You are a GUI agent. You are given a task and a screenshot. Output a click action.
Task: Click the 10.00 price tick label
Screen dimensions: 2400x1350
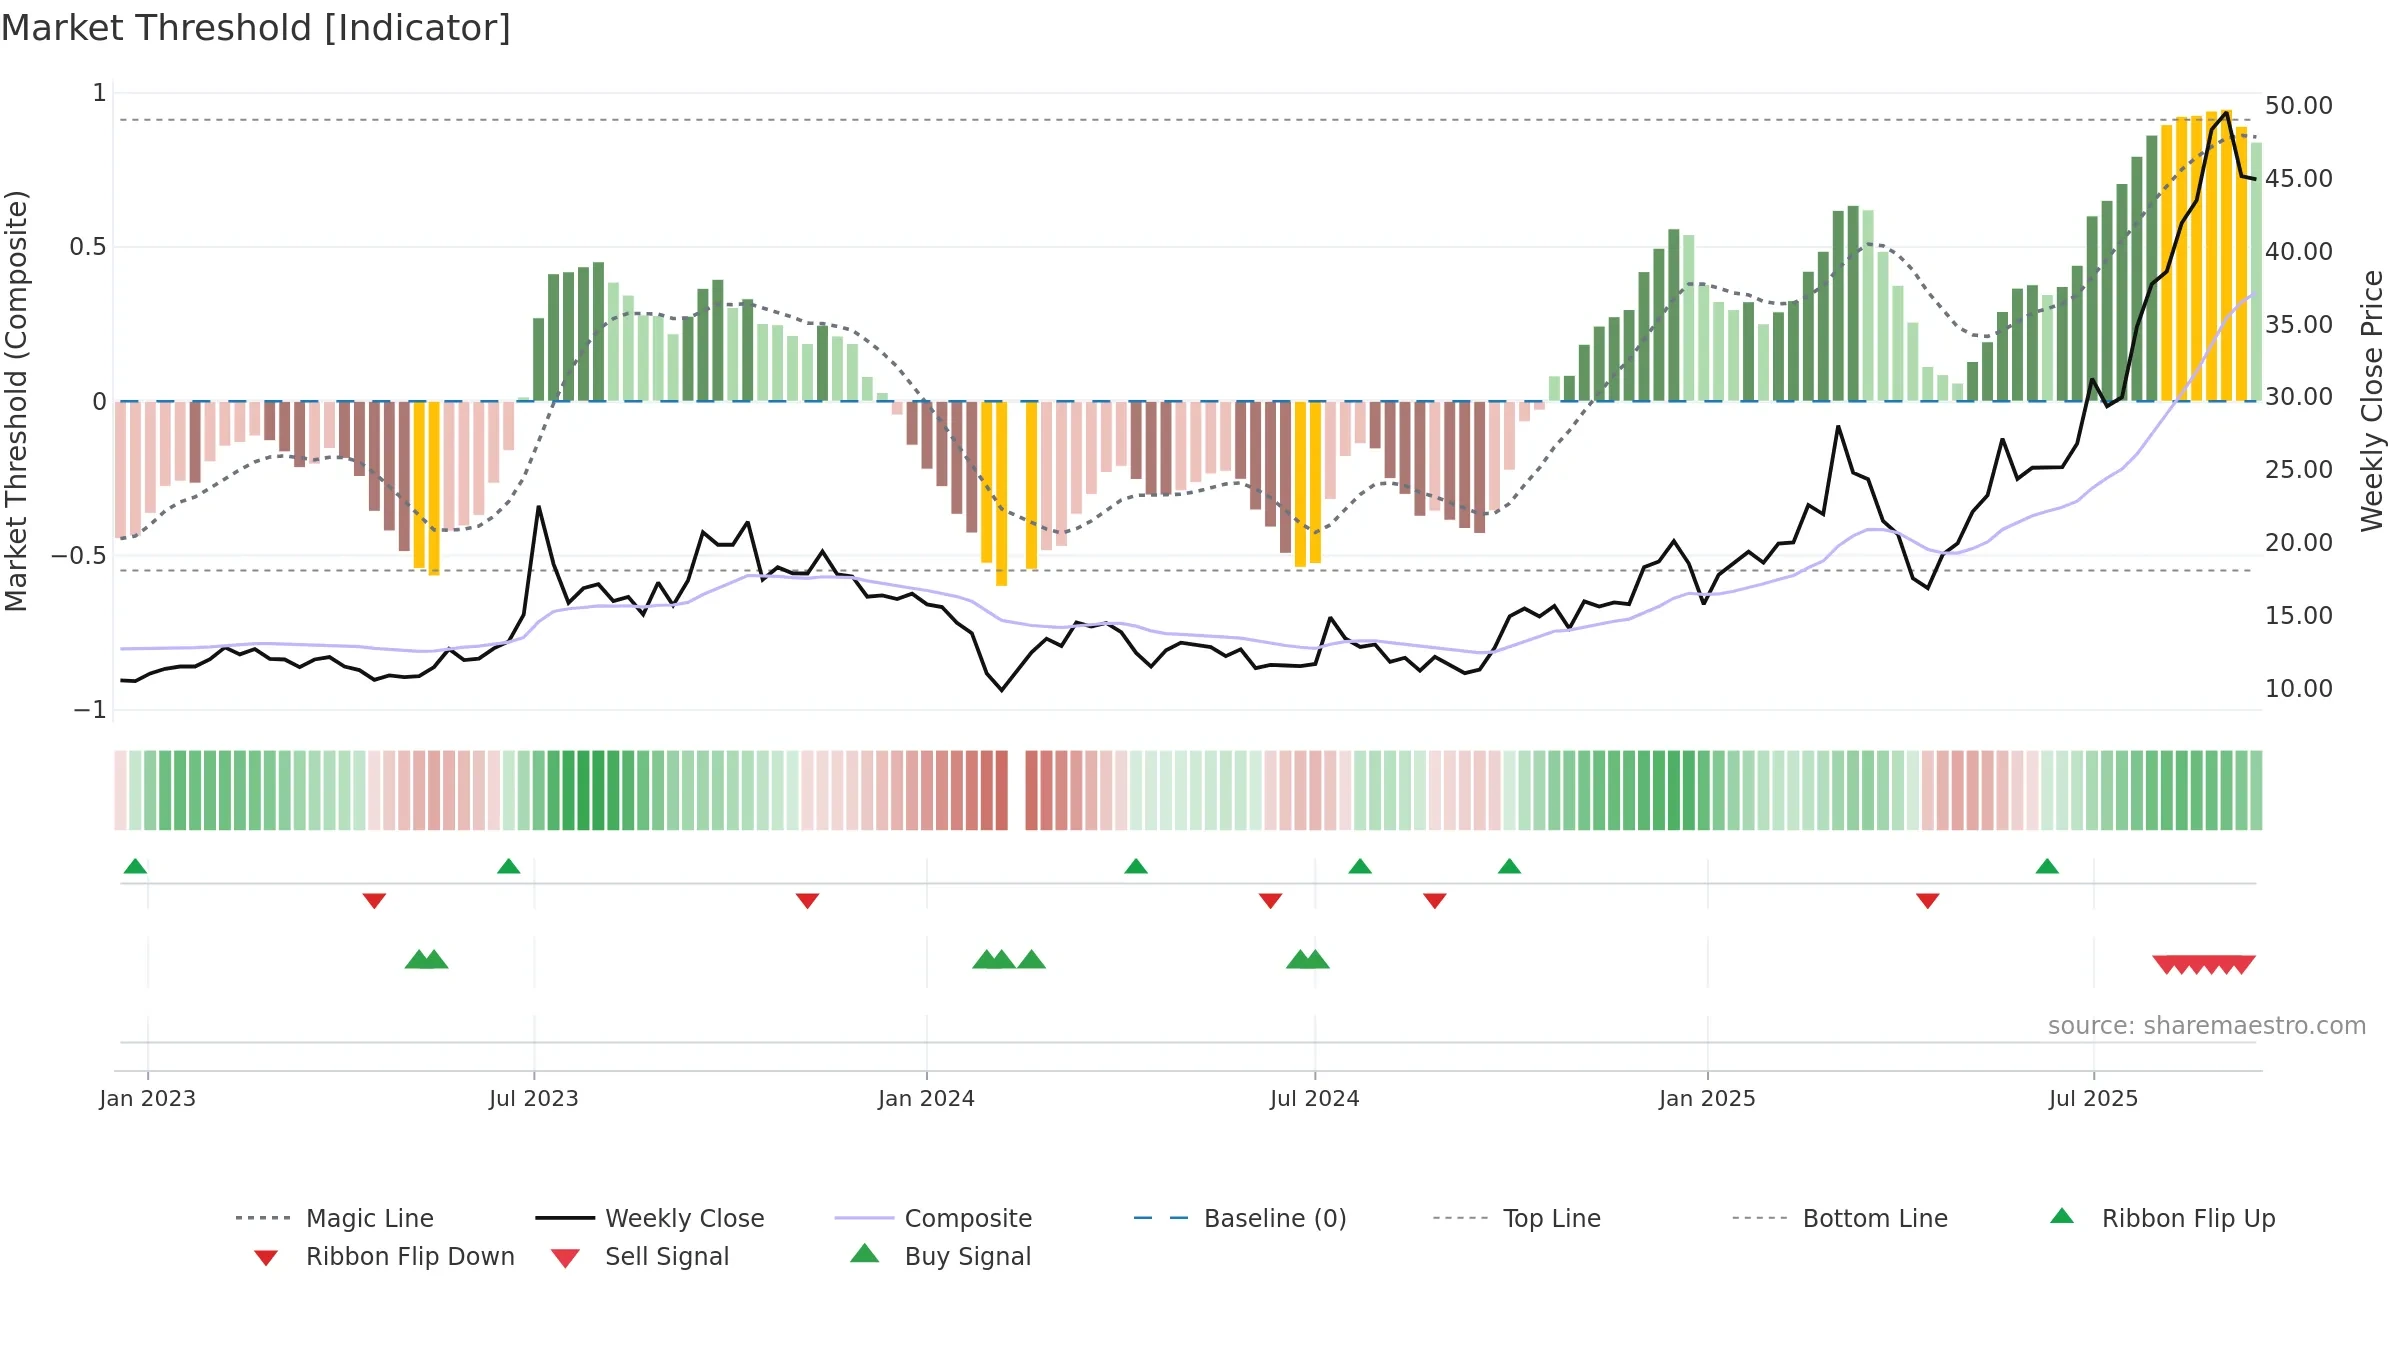[x=2299, y=689]
